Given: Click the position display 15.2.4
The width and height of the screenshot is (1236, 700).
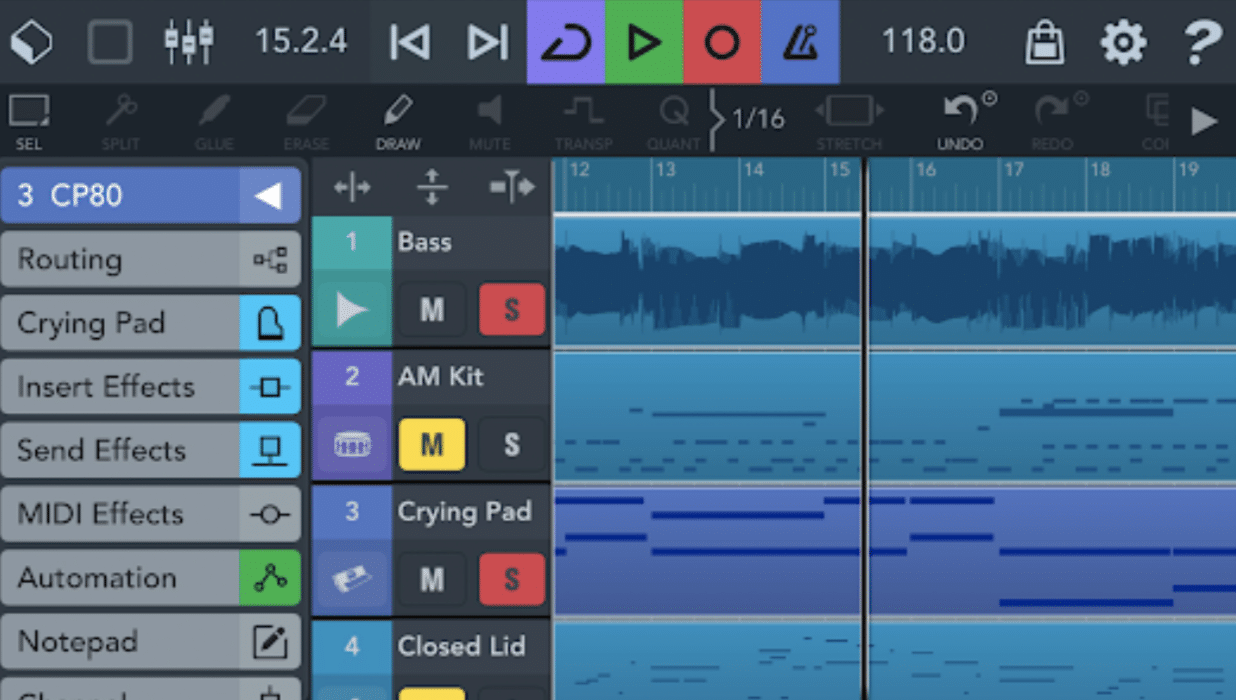Looking at the screenshot, I should click(x=300, y=42).
